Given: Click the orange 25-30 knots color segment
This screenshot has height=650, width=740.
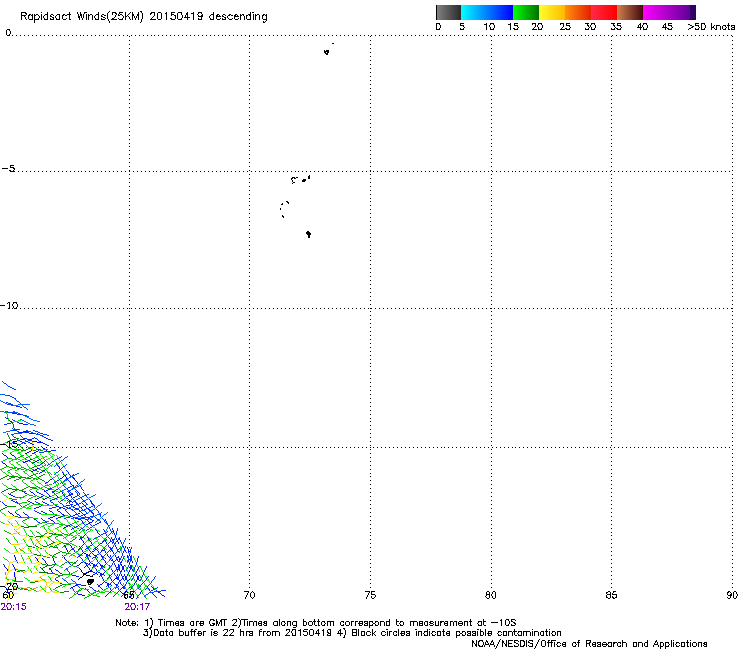Looking at the screenshot, I should 578,12.
